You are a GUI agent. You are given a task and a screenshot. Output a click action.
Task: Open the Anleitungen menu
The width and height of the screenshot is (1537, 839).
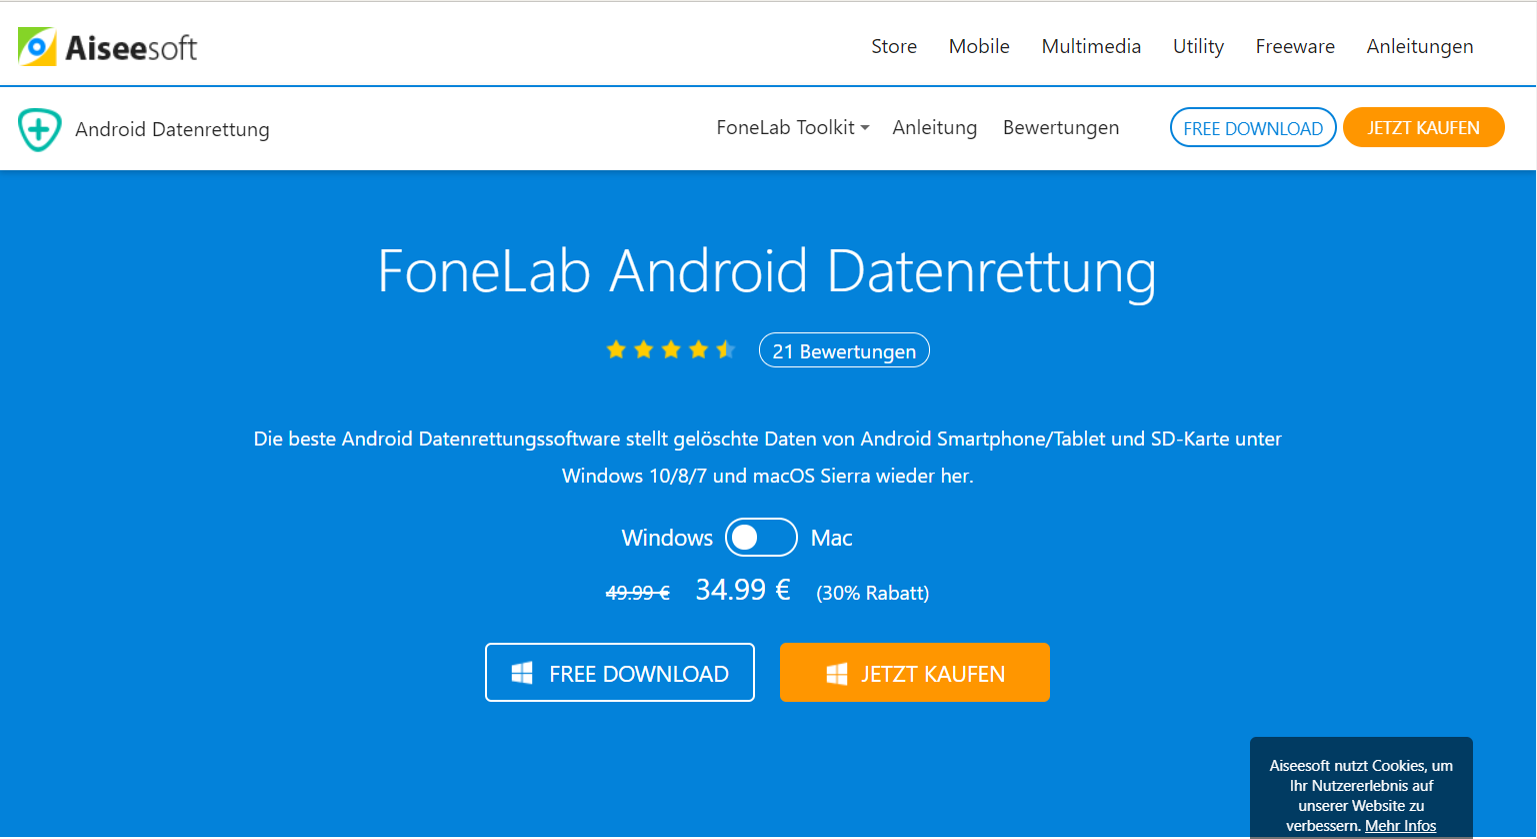point(1420,46)
